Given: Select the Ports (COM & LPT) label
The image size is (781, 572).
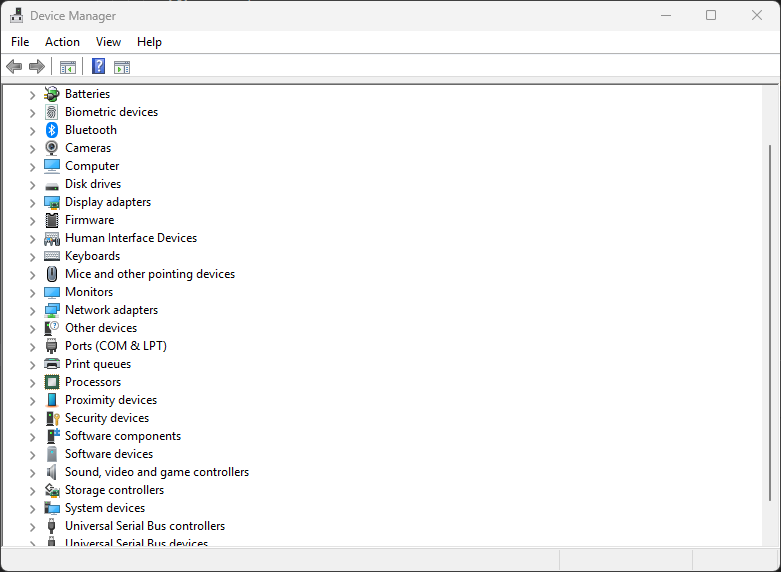Looking at the screenshot, I should 116,346.
